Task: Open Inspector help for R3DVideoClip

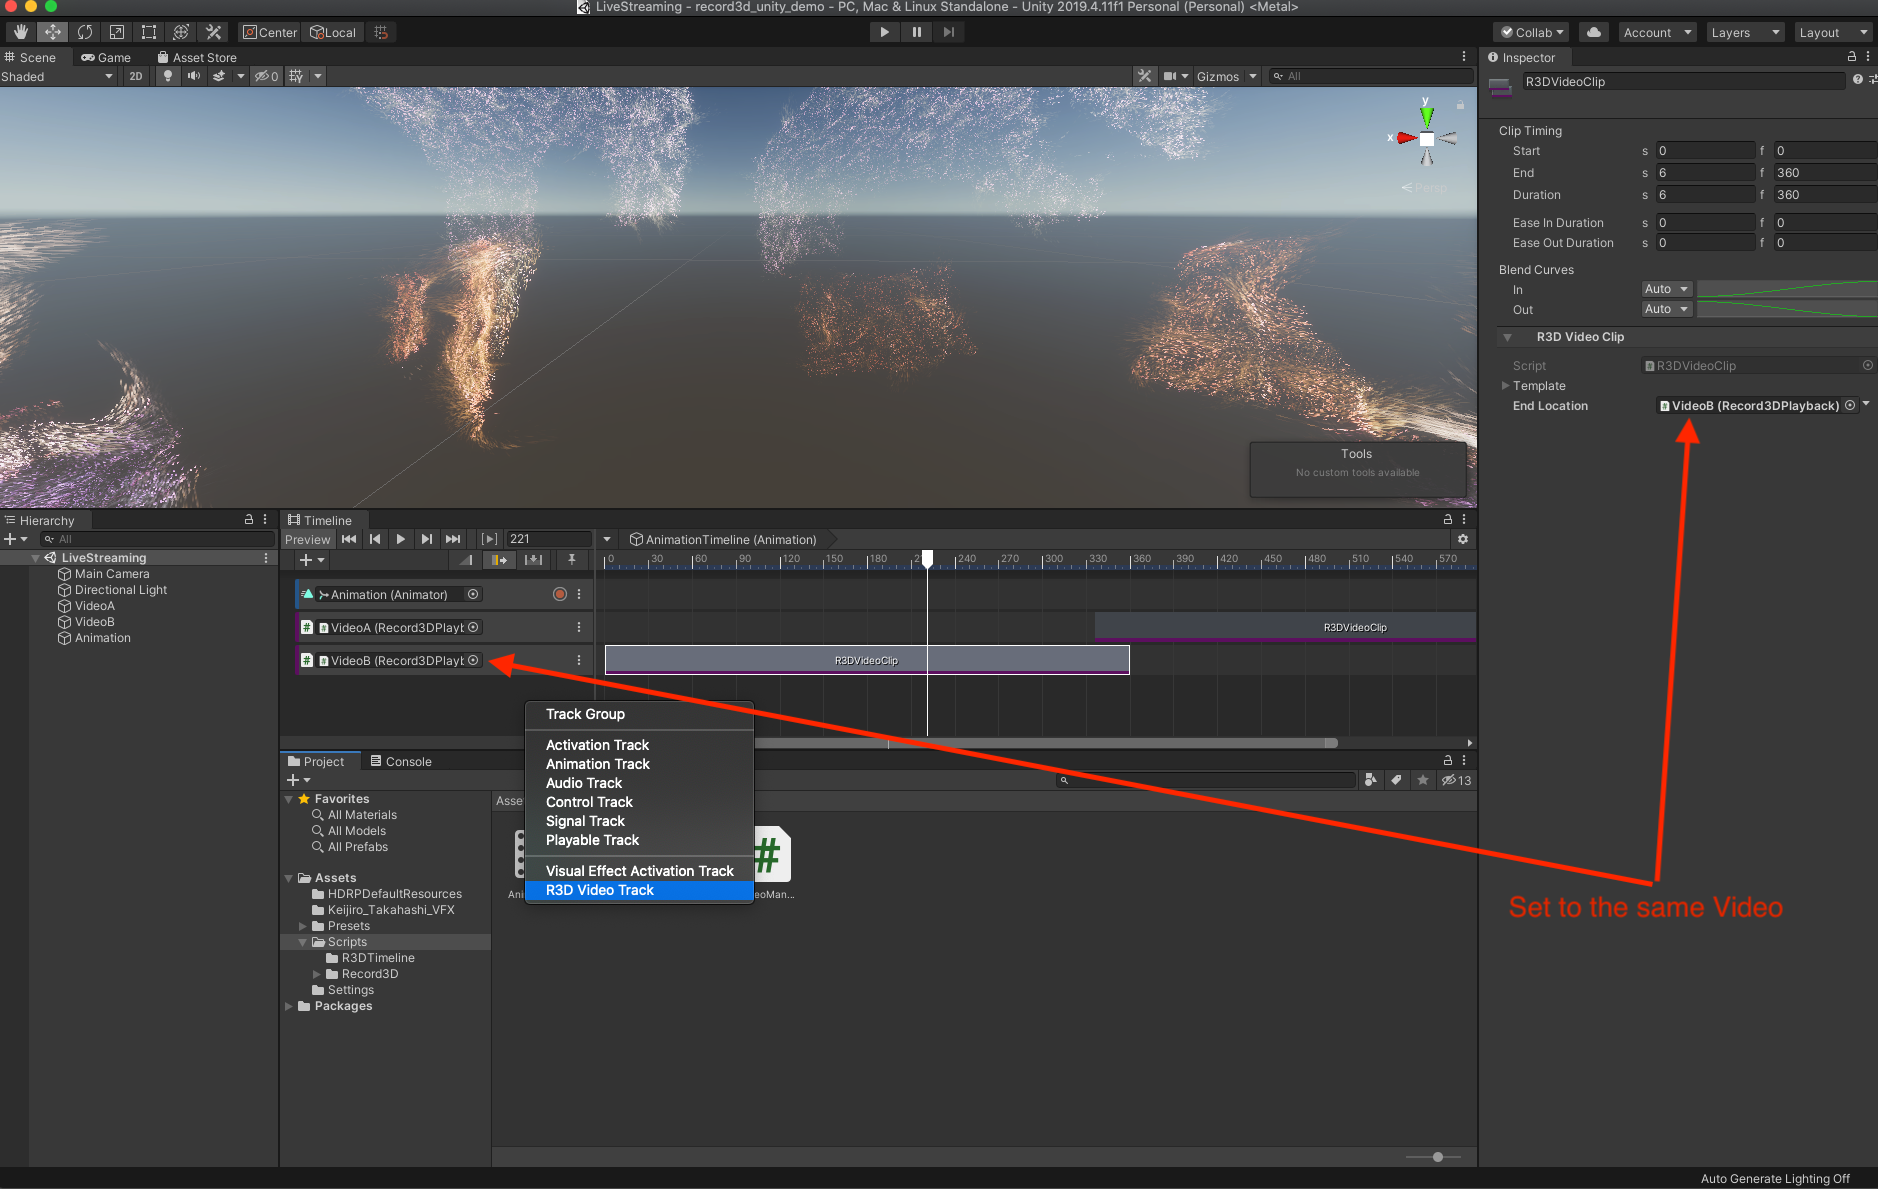Action: 1858,80
